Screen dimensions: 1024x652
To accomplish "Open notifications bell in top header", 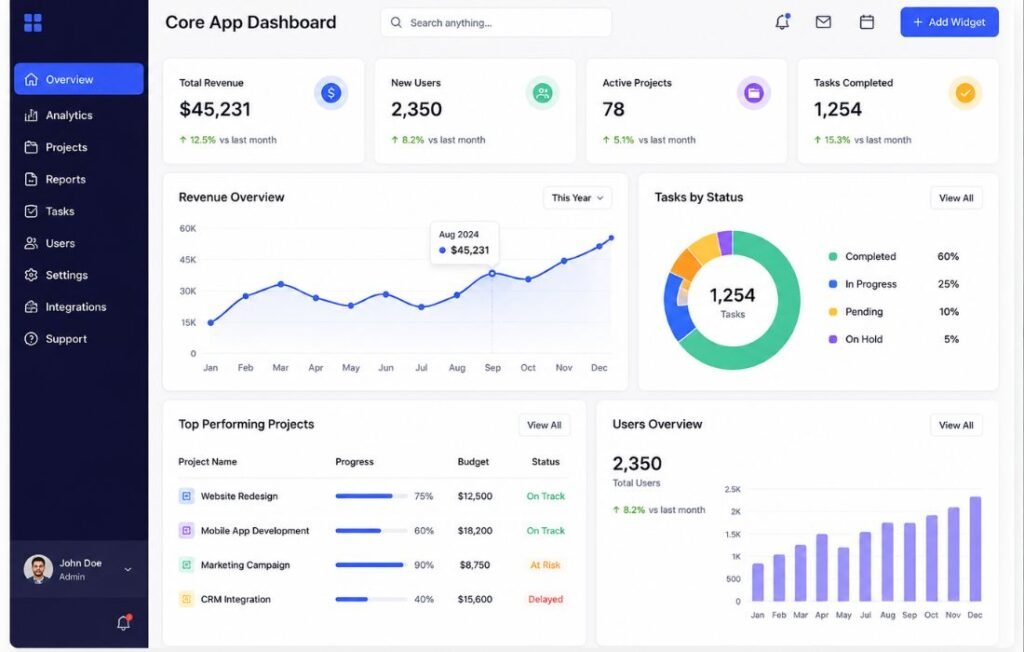I will tap(782, 22).
